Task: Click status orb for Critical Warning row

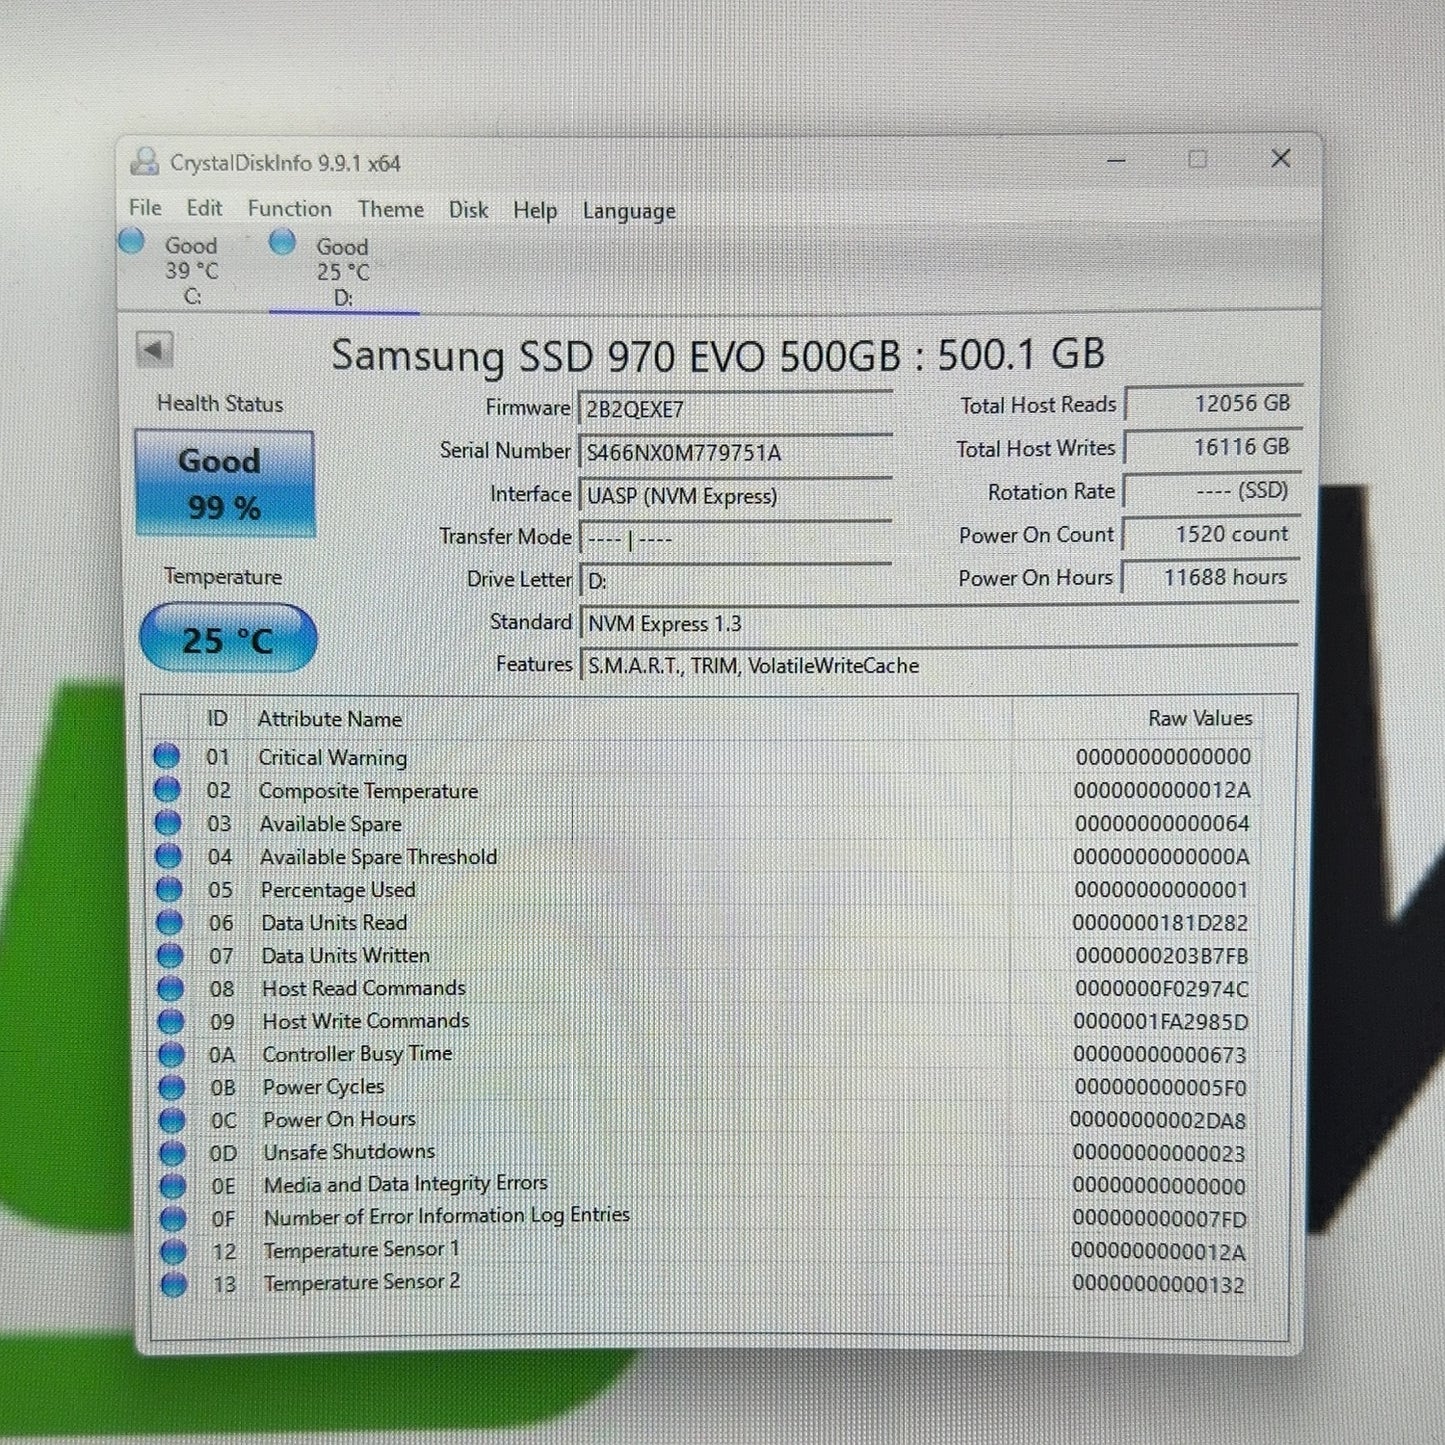Action: tap(166, 756)
